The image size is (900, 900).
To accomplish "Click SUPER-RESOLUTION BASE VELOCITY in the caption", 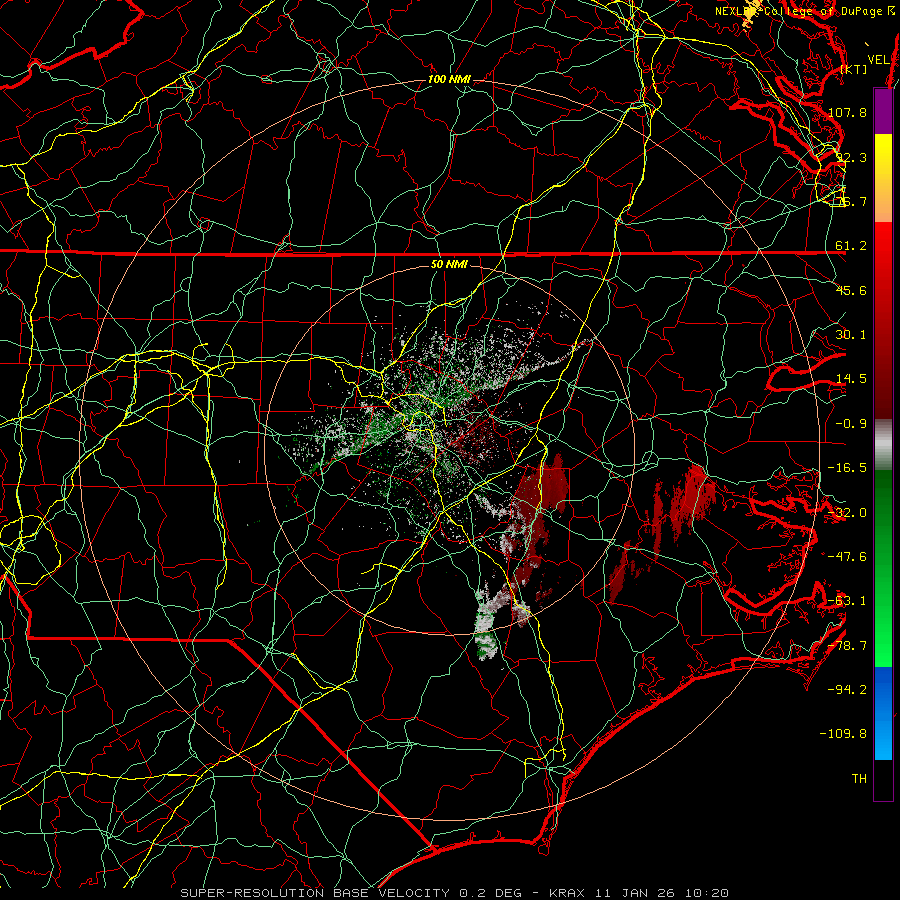I will coord(315,893).
